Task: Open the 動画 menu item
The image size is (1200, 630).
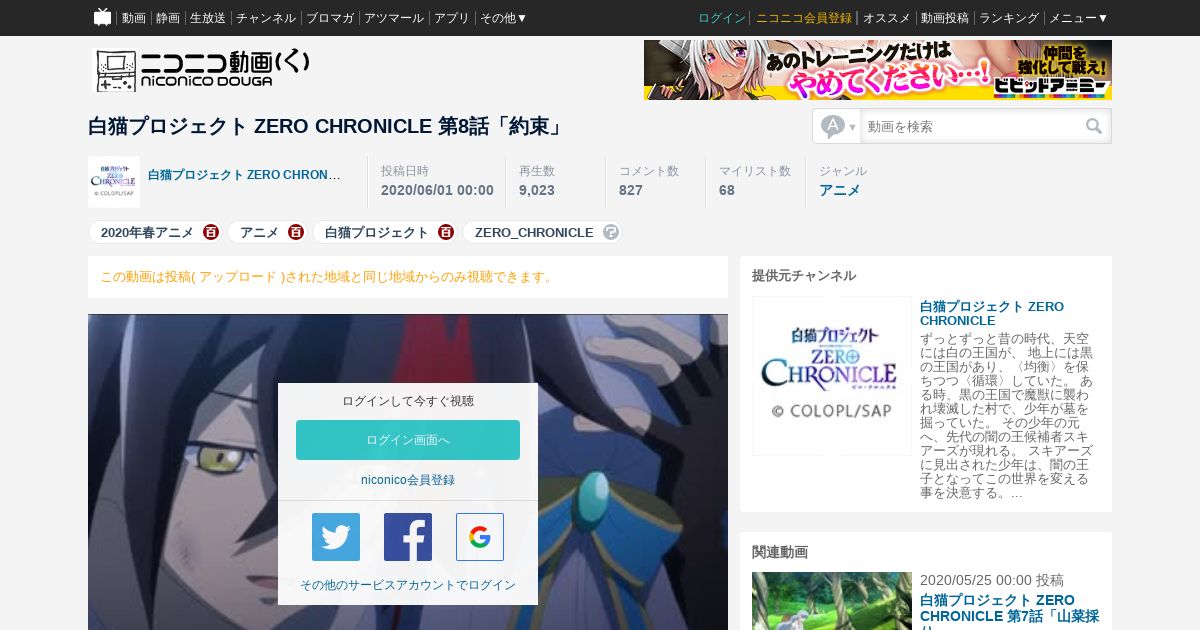Action: click(x=134, y=18)
